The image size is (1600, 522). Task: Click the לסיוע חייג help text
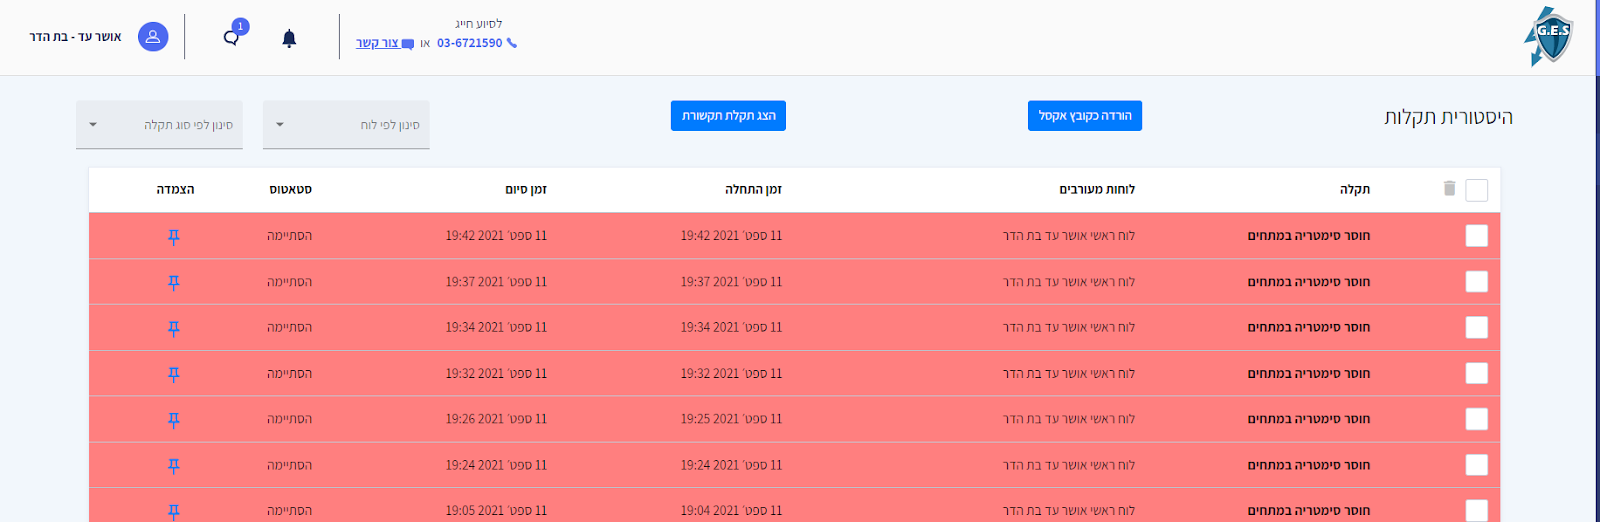(479, 23)
